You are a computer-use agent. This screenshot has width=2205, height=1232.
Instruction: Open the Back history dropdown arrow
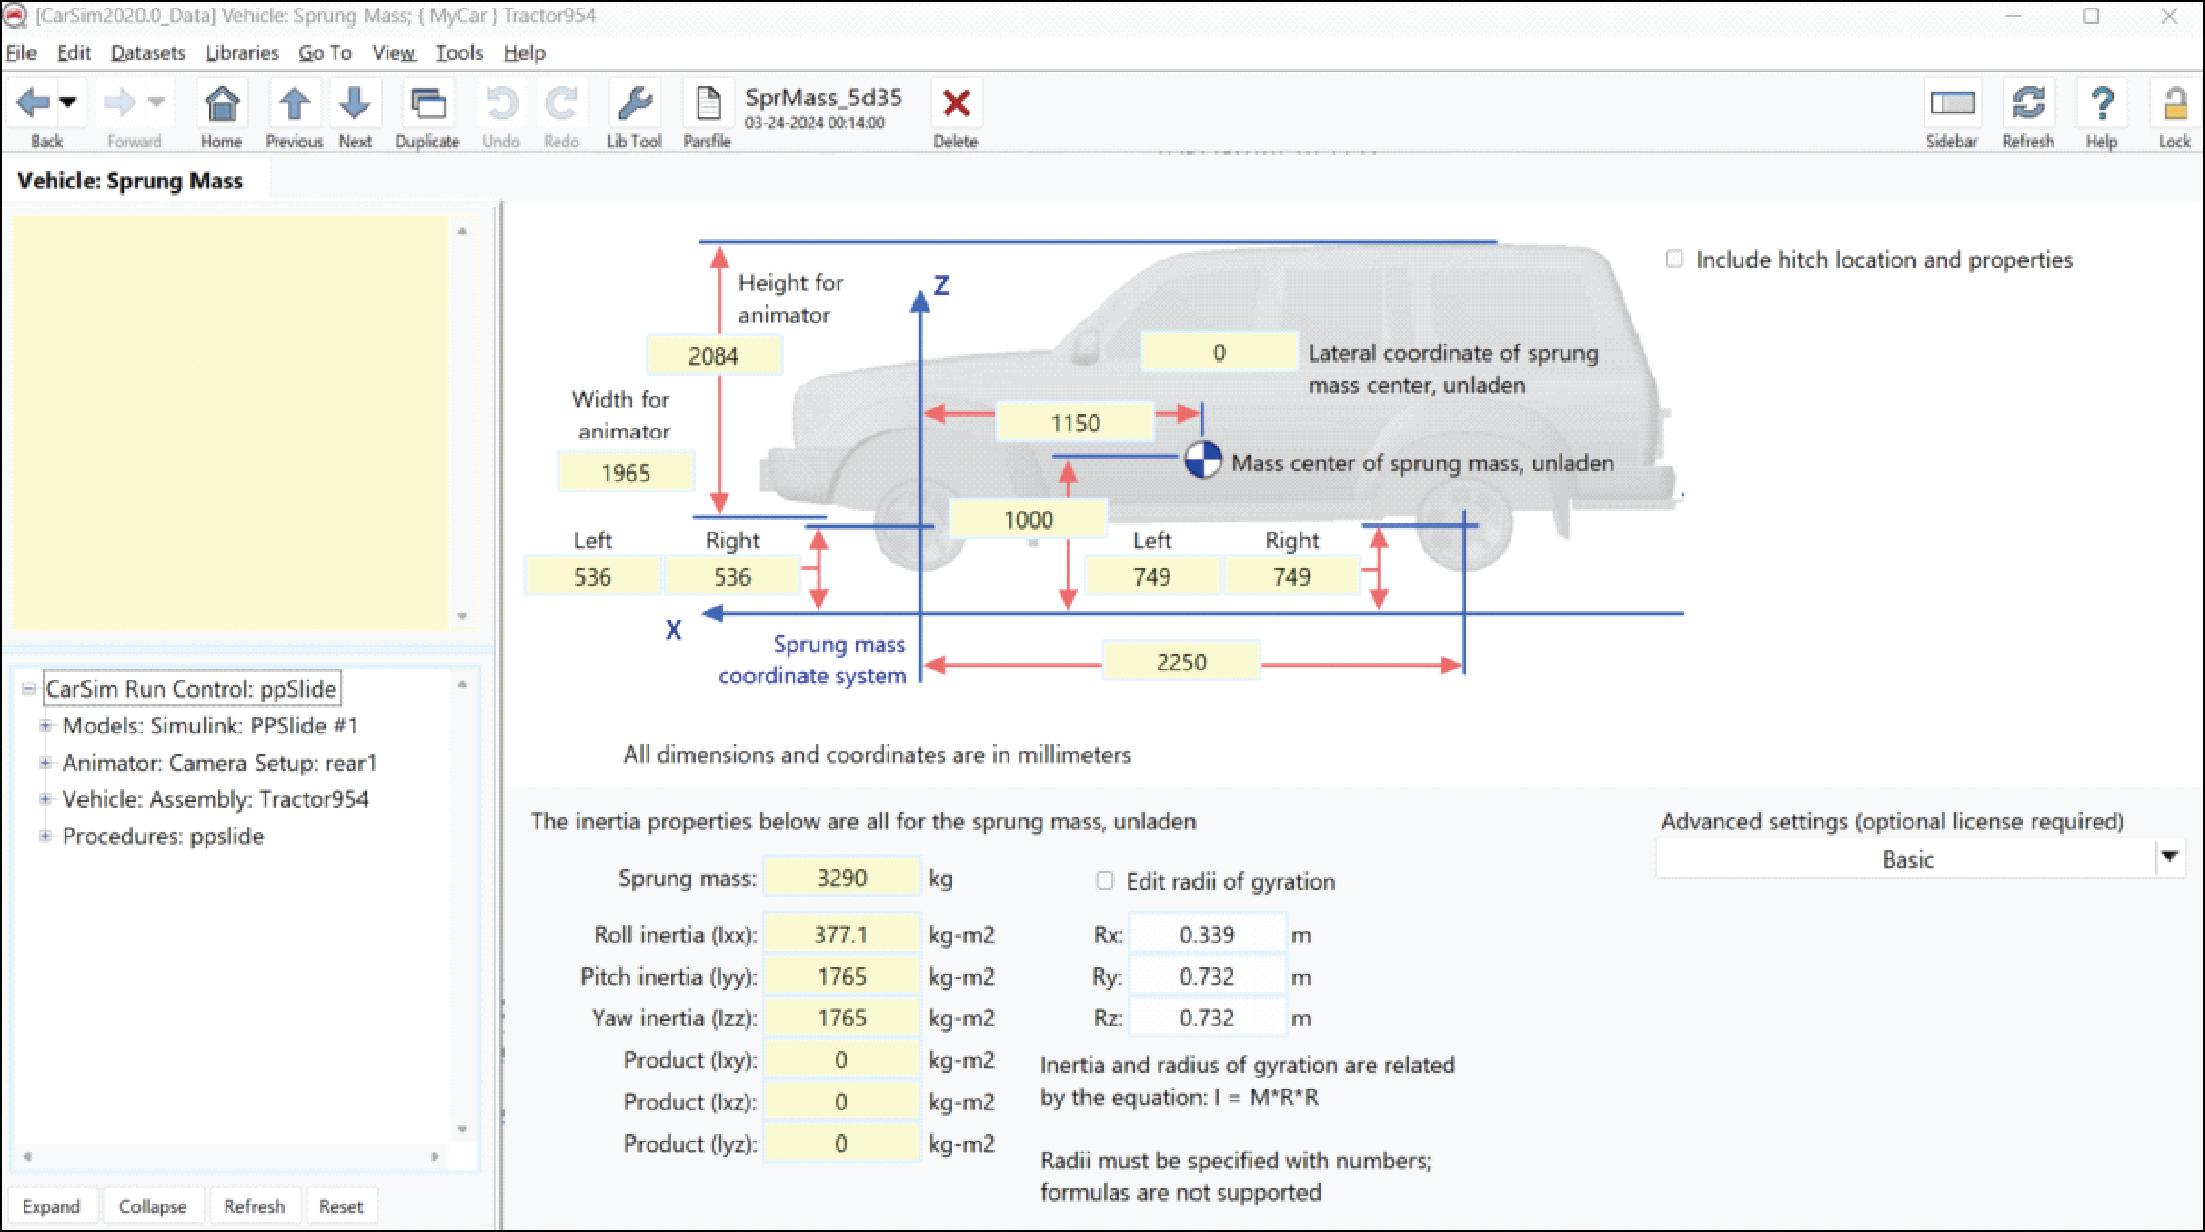(x=68, y=102)
